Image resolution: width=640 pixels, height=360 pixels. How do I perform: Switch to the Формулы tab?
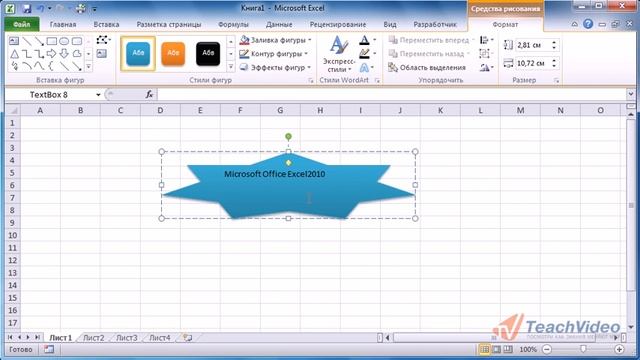pos(233,24)
